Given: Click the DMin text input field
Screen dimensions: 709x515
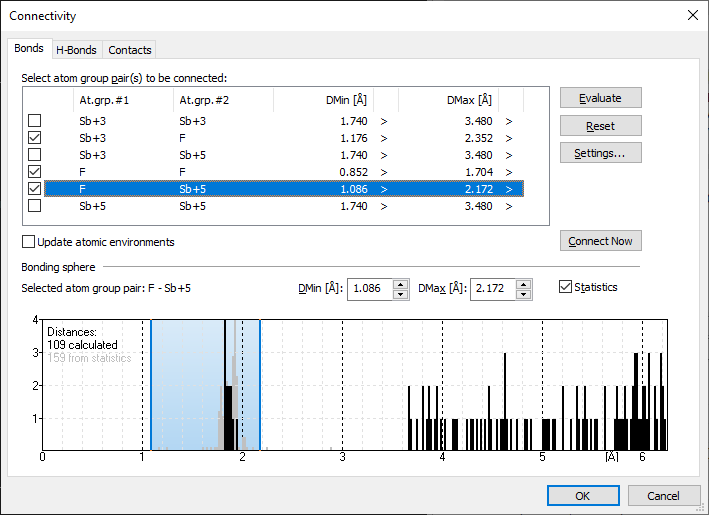Looking at the screenshot, I should tap(369, 289).
